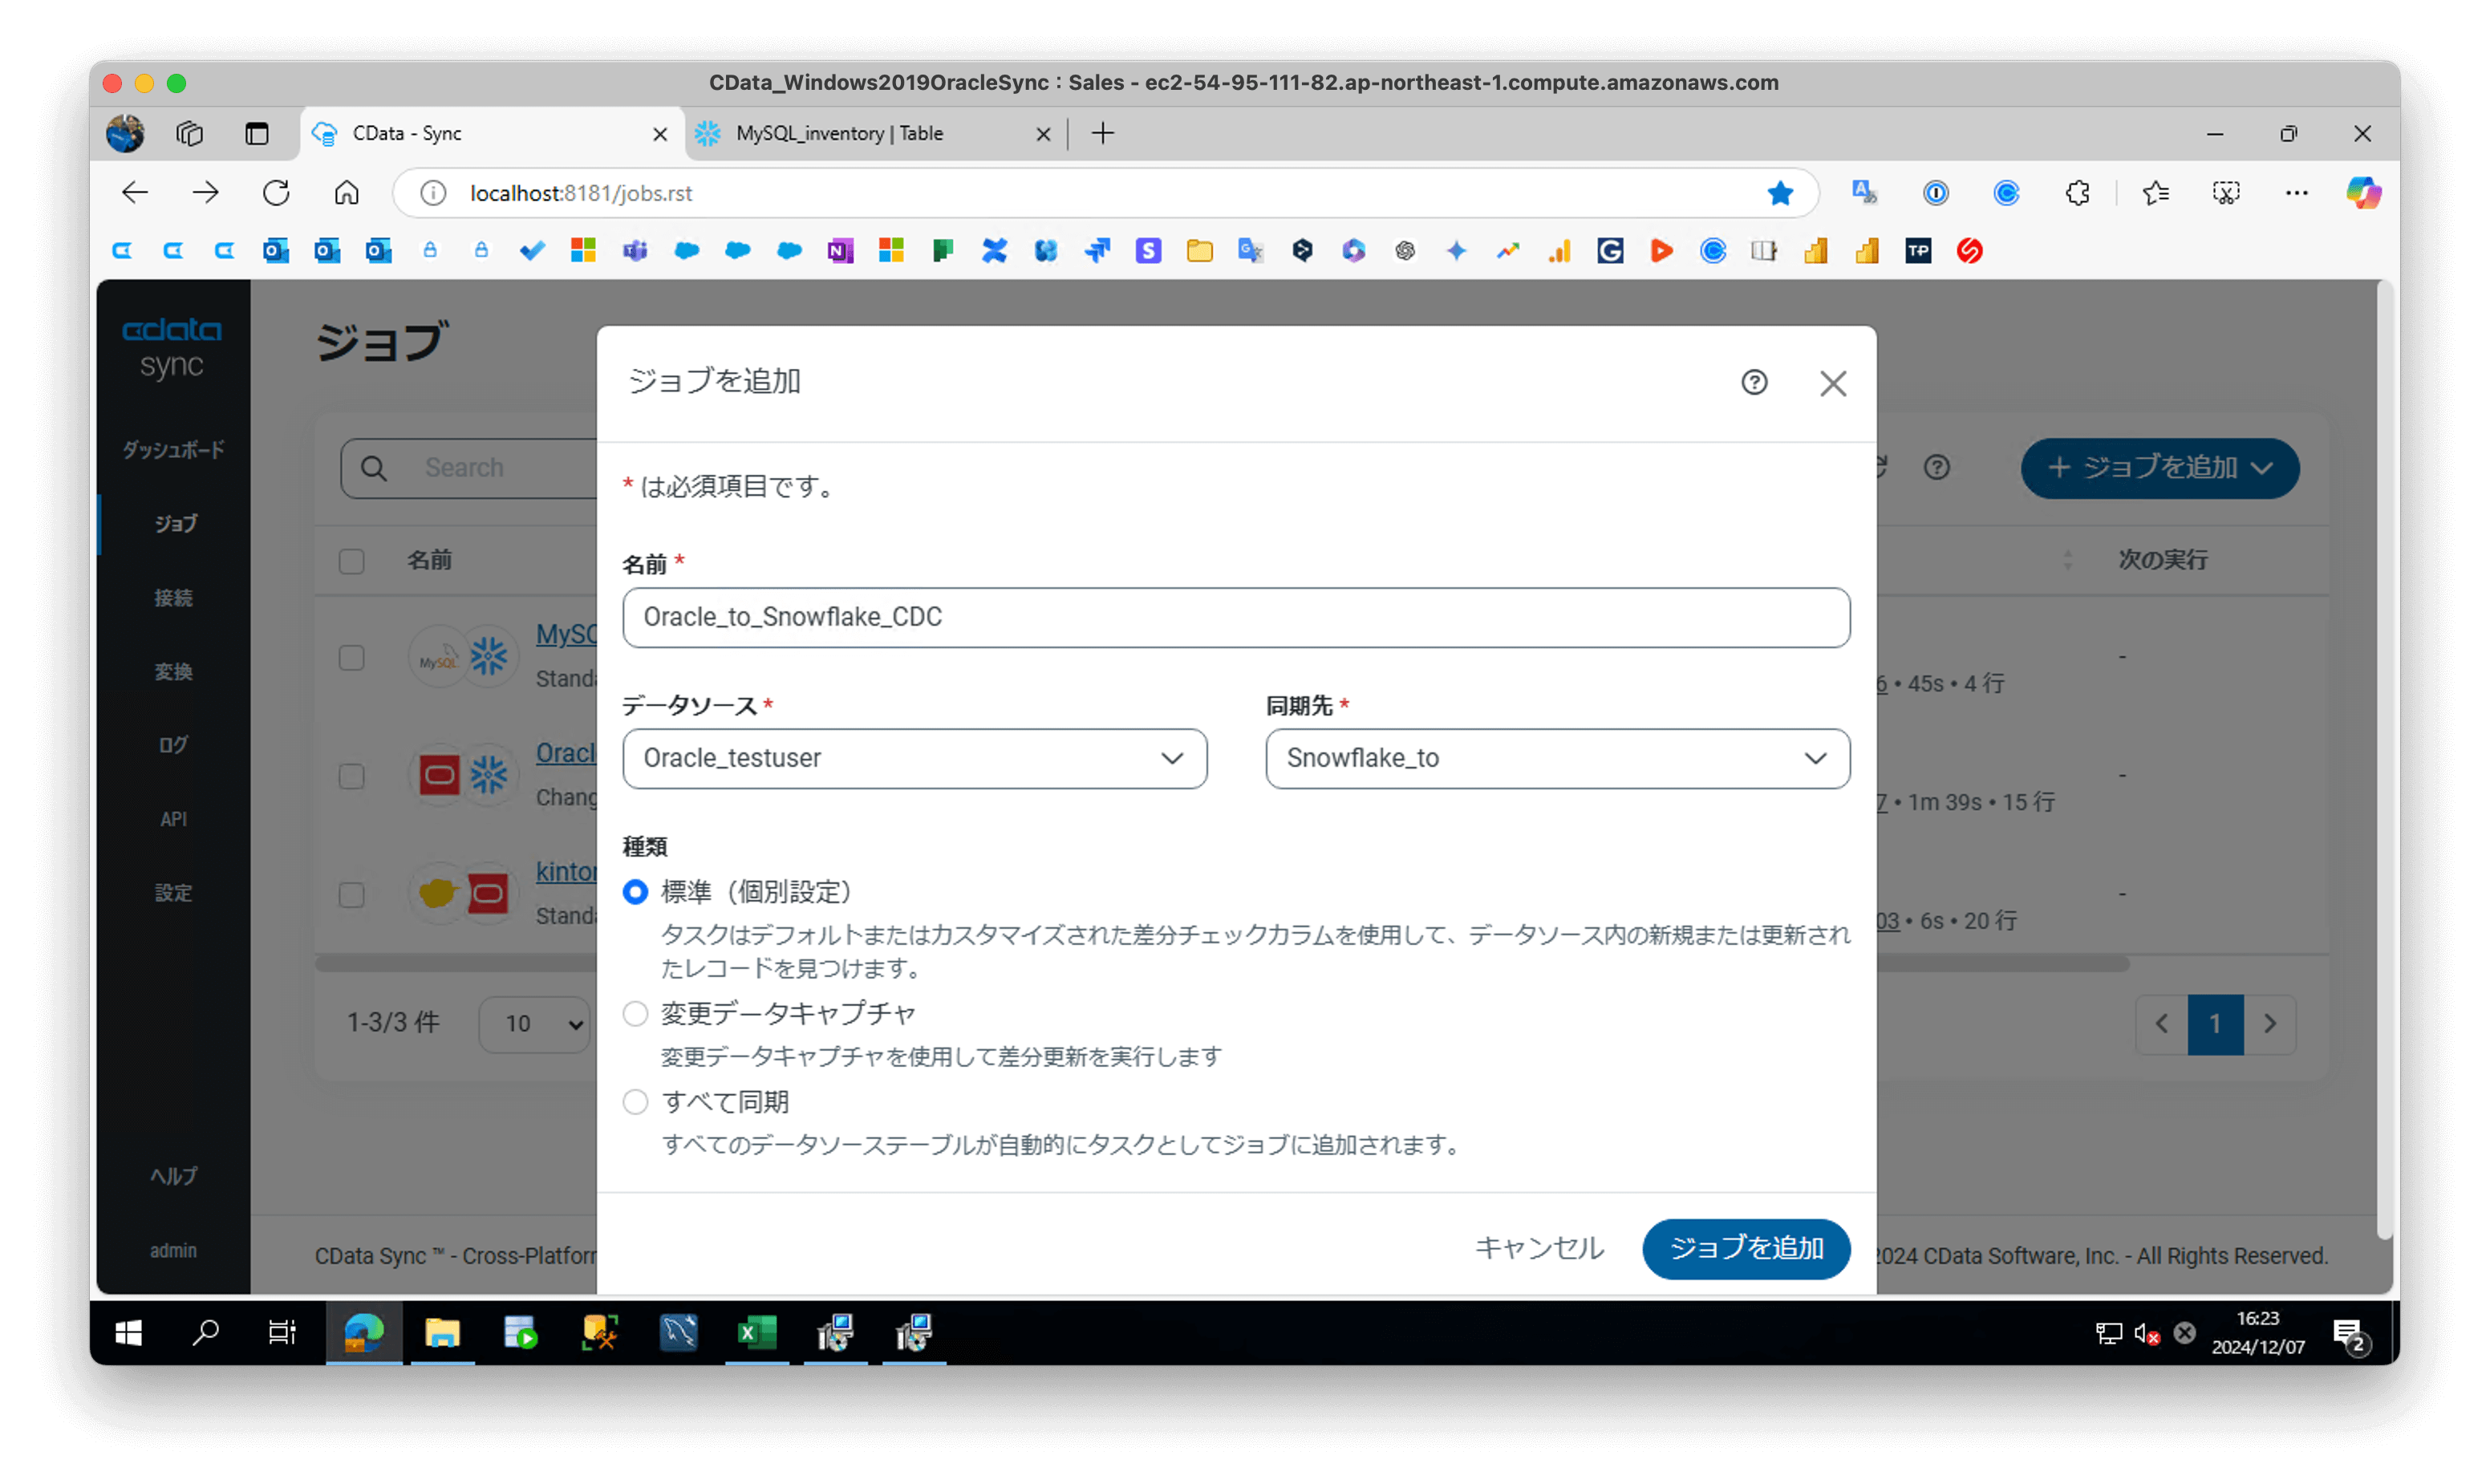Click the browser refresh icon

[276, 193]
